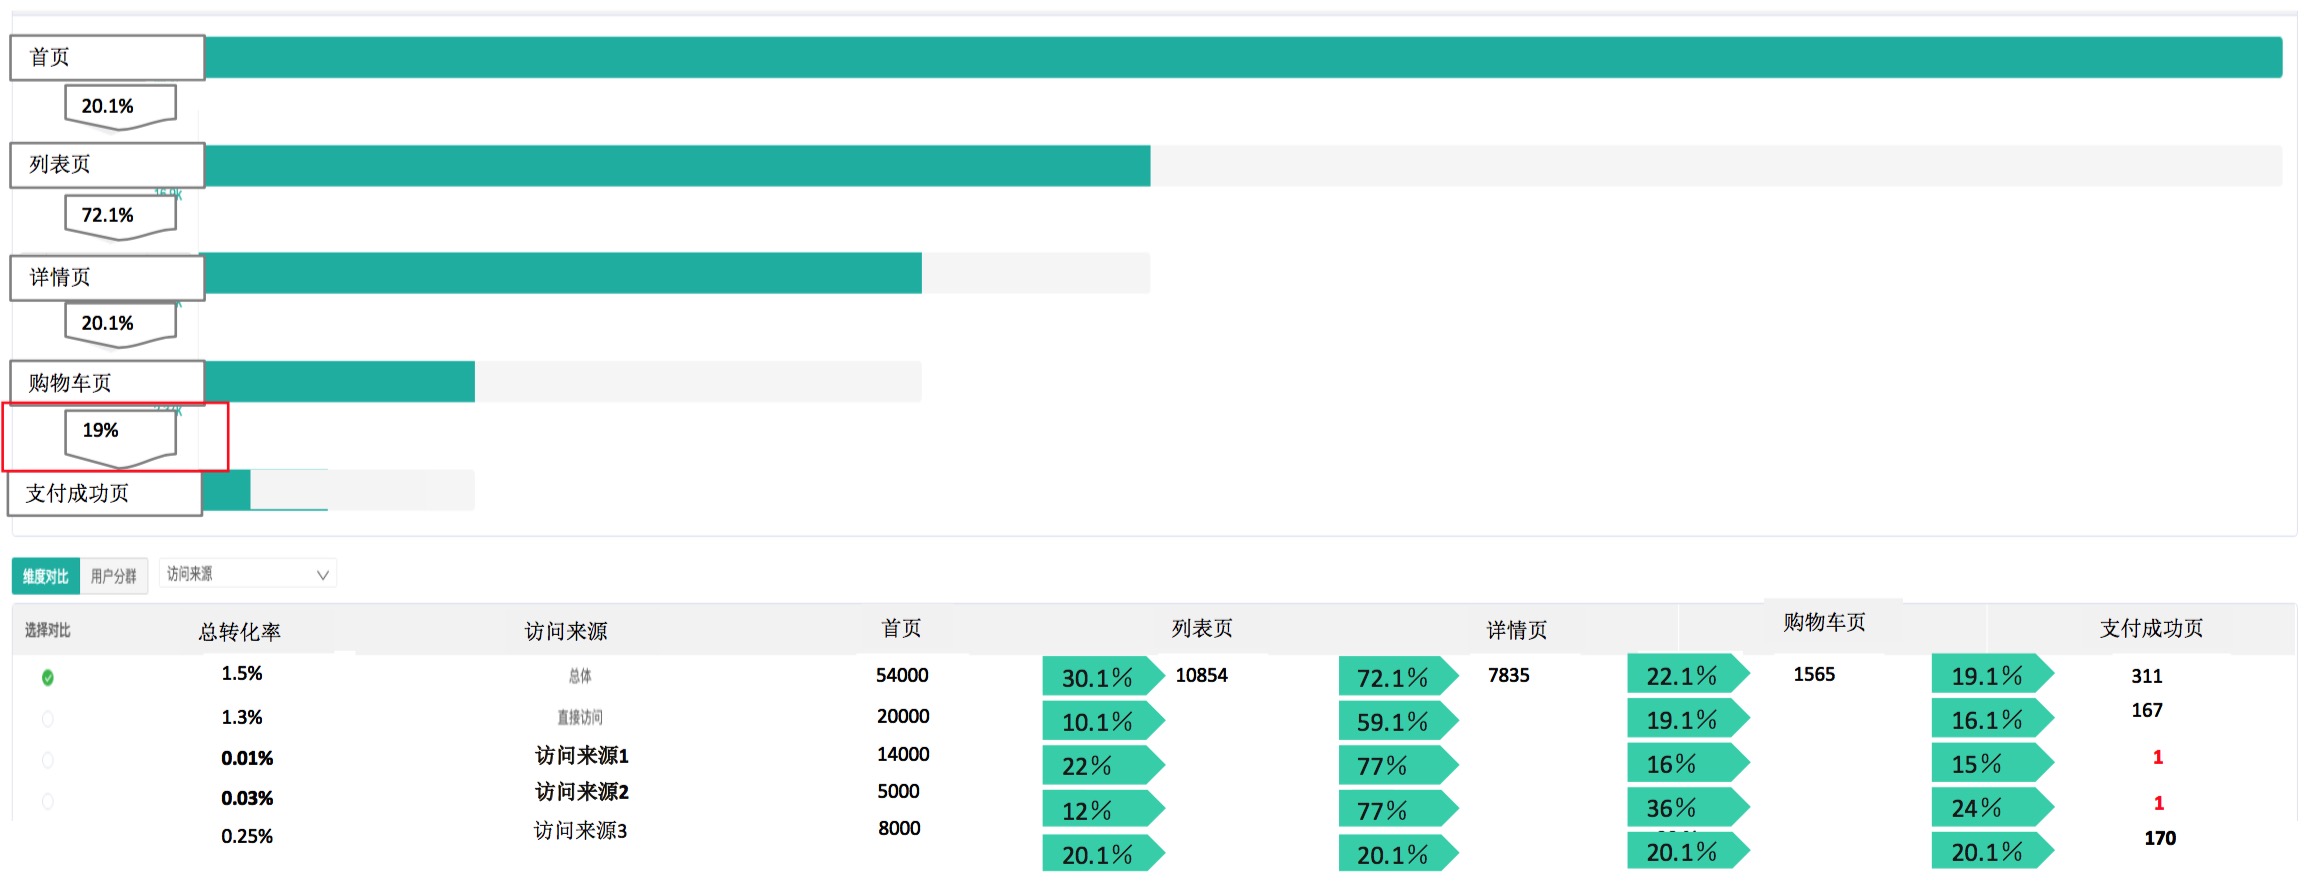Click the 16.1% arrow badge in 直接访问 row
This screenshot has height=896, width=2304.
1992,719
